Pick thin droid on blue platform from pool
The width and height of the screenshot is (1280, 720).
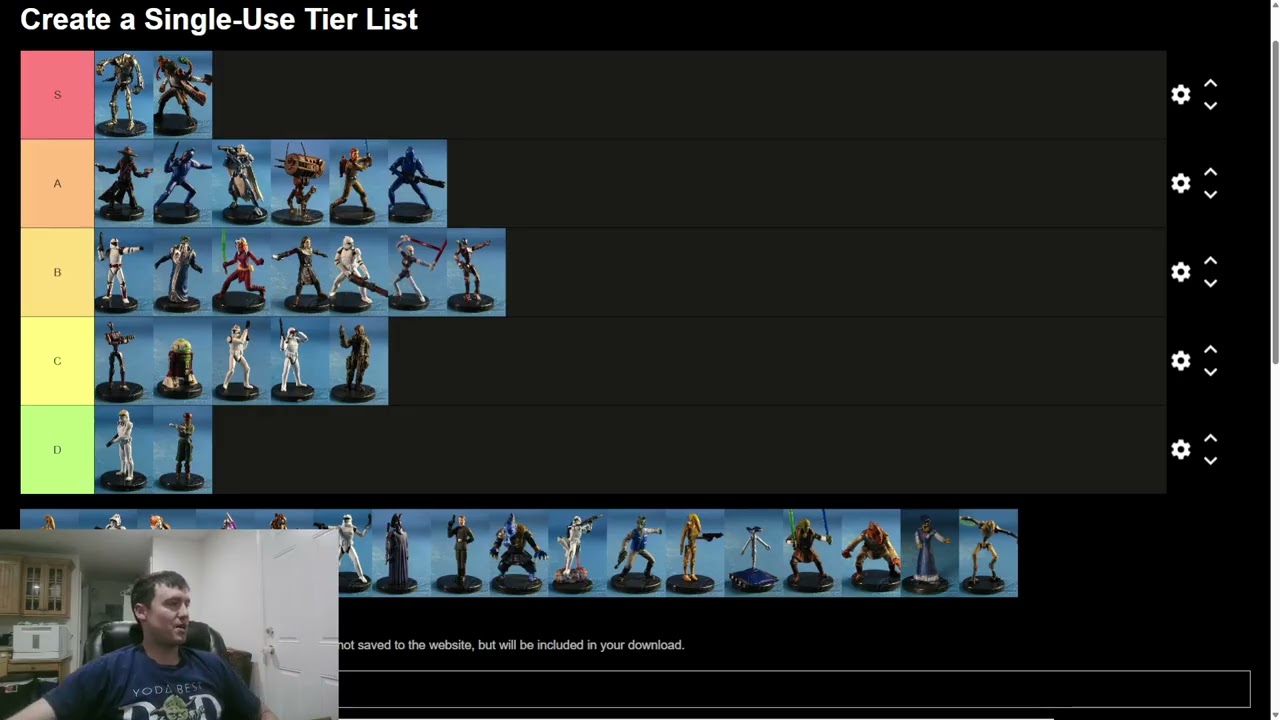click(754, 553)
